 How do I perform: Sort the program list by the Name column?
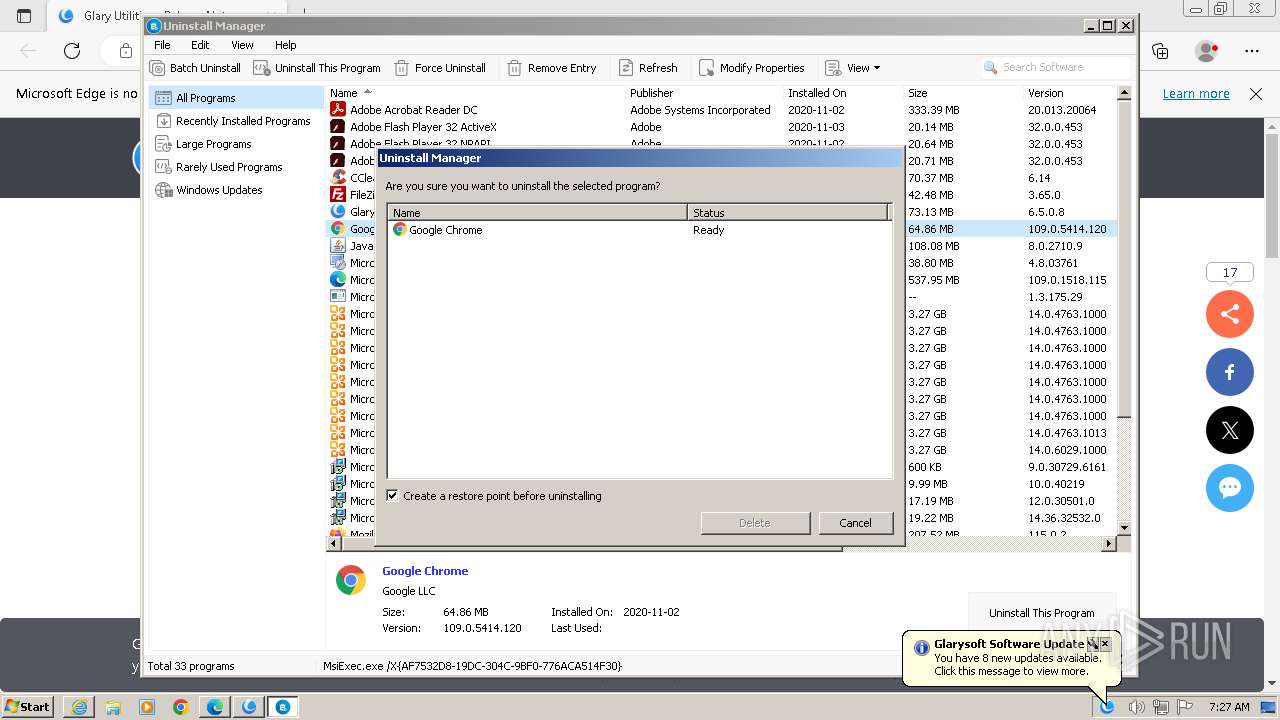point(476,93)
